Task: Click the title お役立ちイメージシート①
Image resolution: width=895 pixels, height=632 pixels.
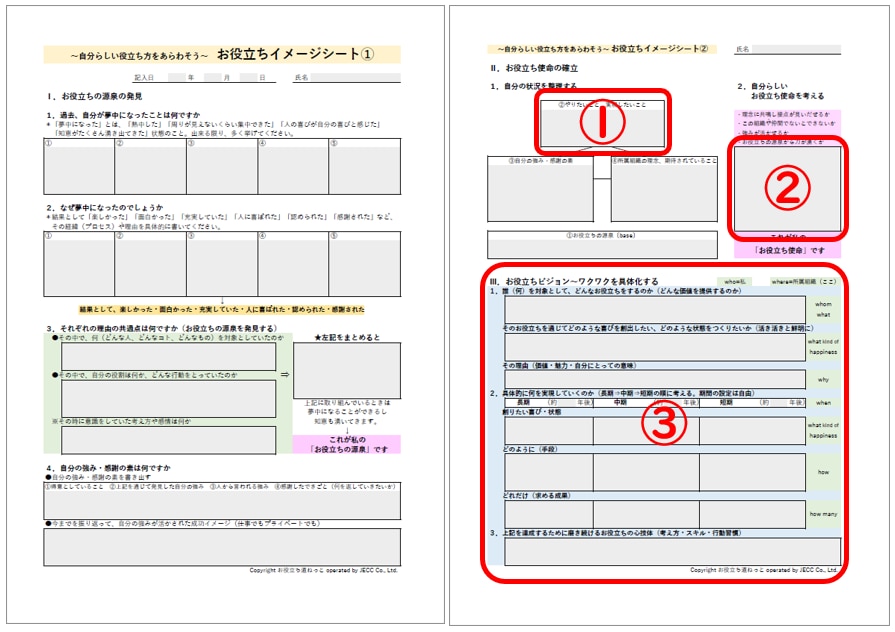Action: (295, 54)
